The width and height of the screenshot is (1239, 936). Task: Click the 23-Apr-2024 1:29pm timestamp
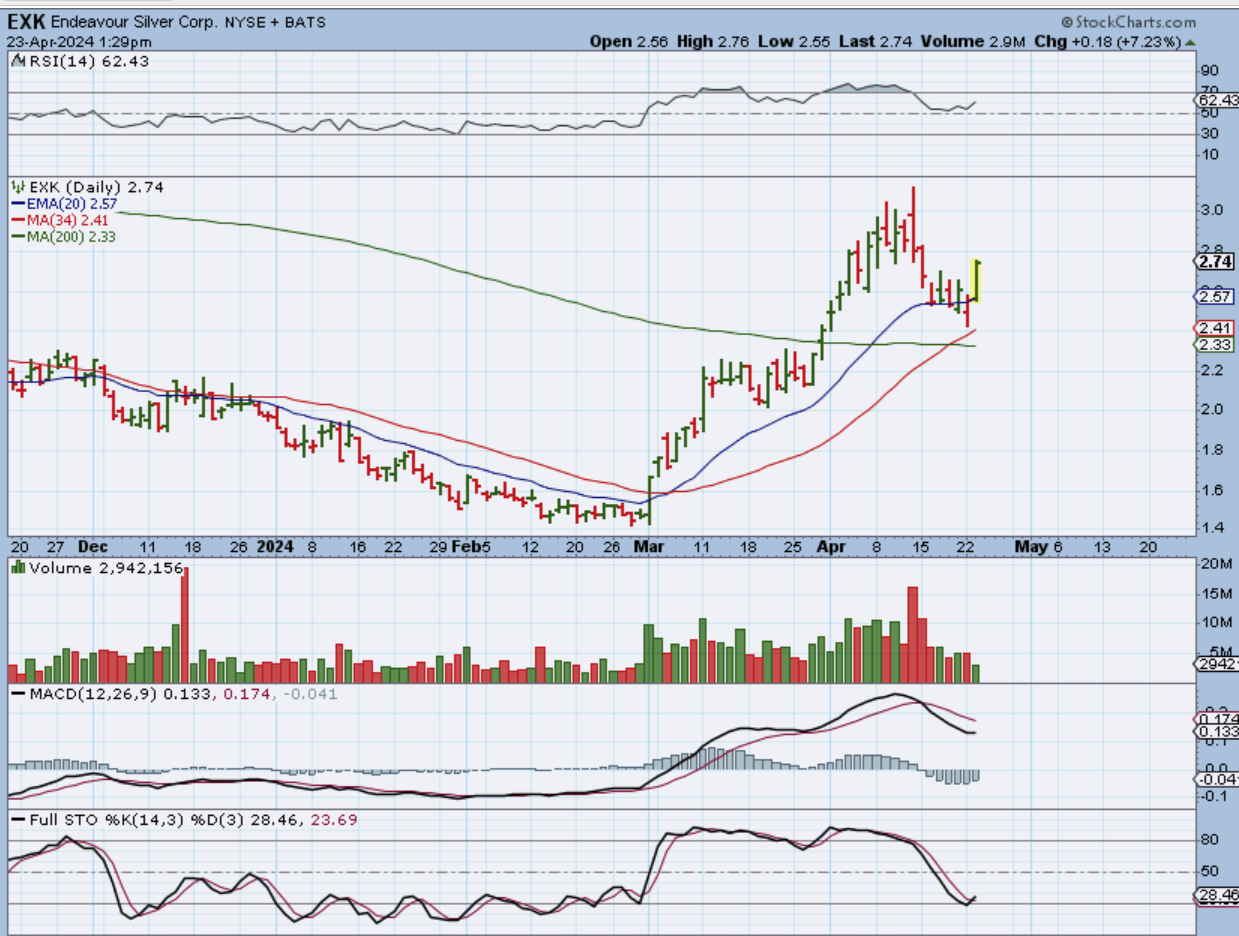[80, 42]
